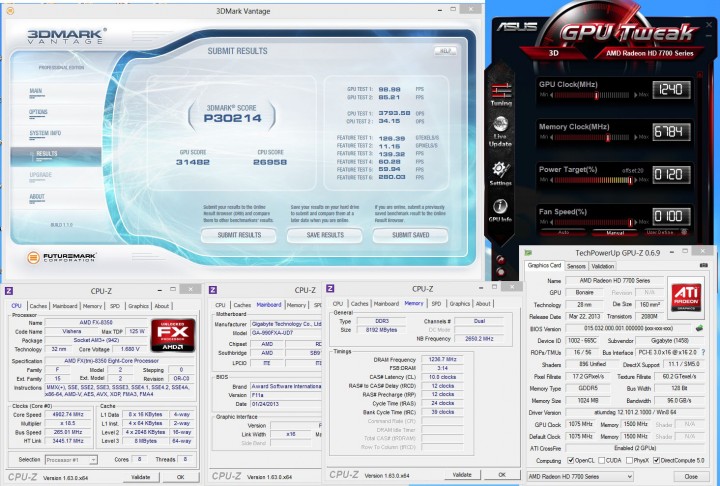Image resolution: width=720 pixels, height=486 pixels.
Task: Adjust the Power Target slider handle
Action: (x=630, y=180)
